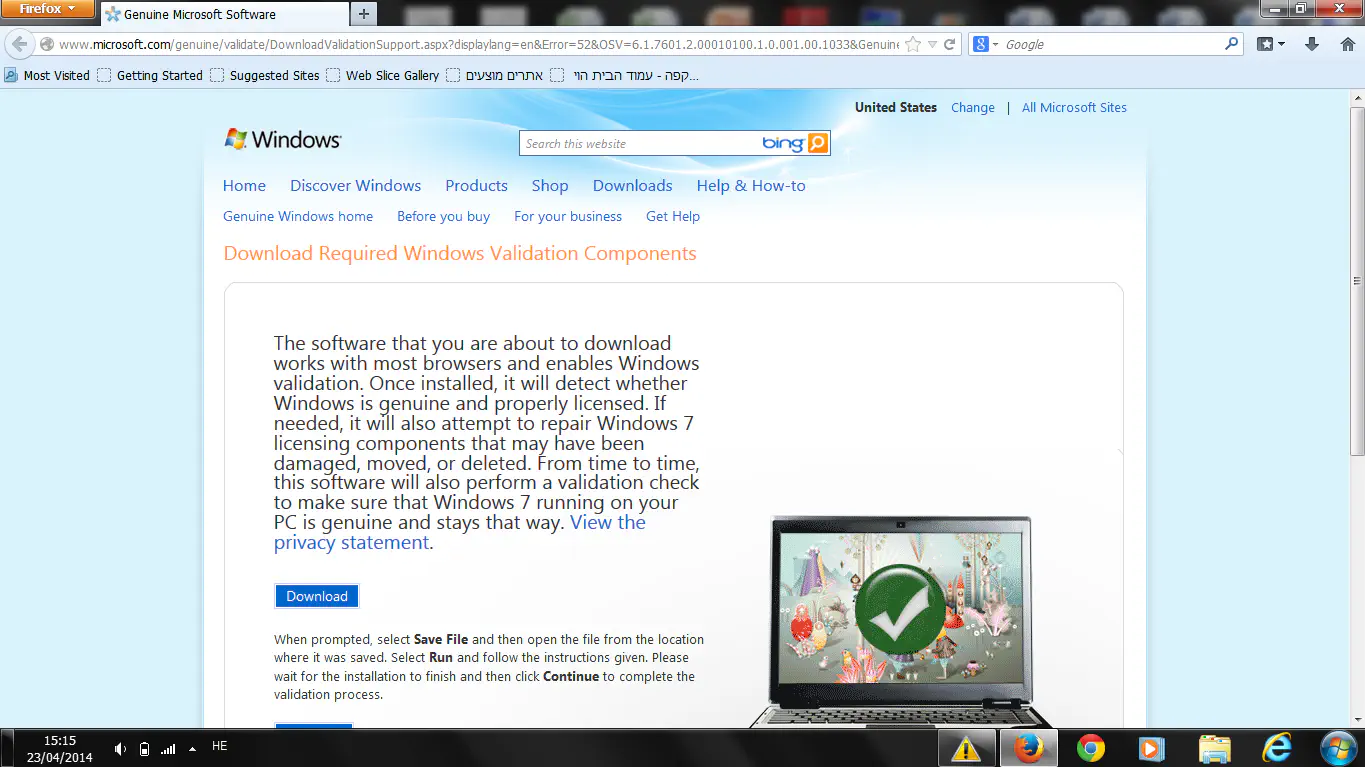Switch to the Genuine Microsoft Software tab
Screen dimensions: 1365x767
pos(200,15)
